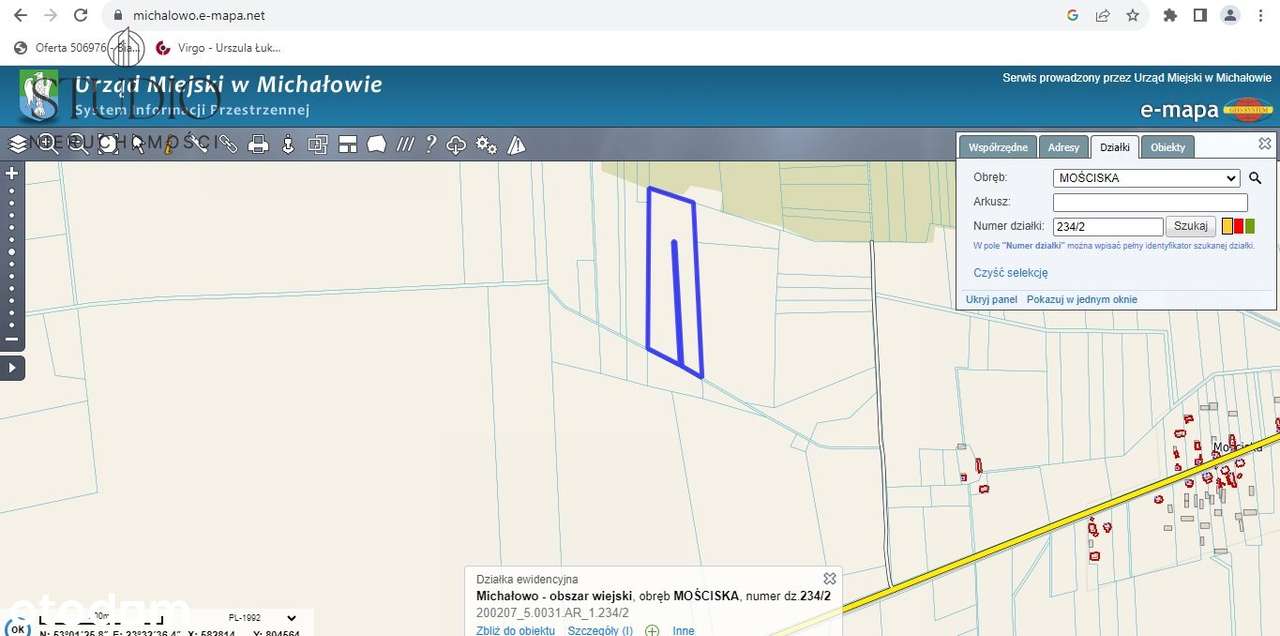The width and height of the screenshot is (1280, 636).
Task: Open the Oferta 506976 bookmark
Action: click(x=79, y=47)
